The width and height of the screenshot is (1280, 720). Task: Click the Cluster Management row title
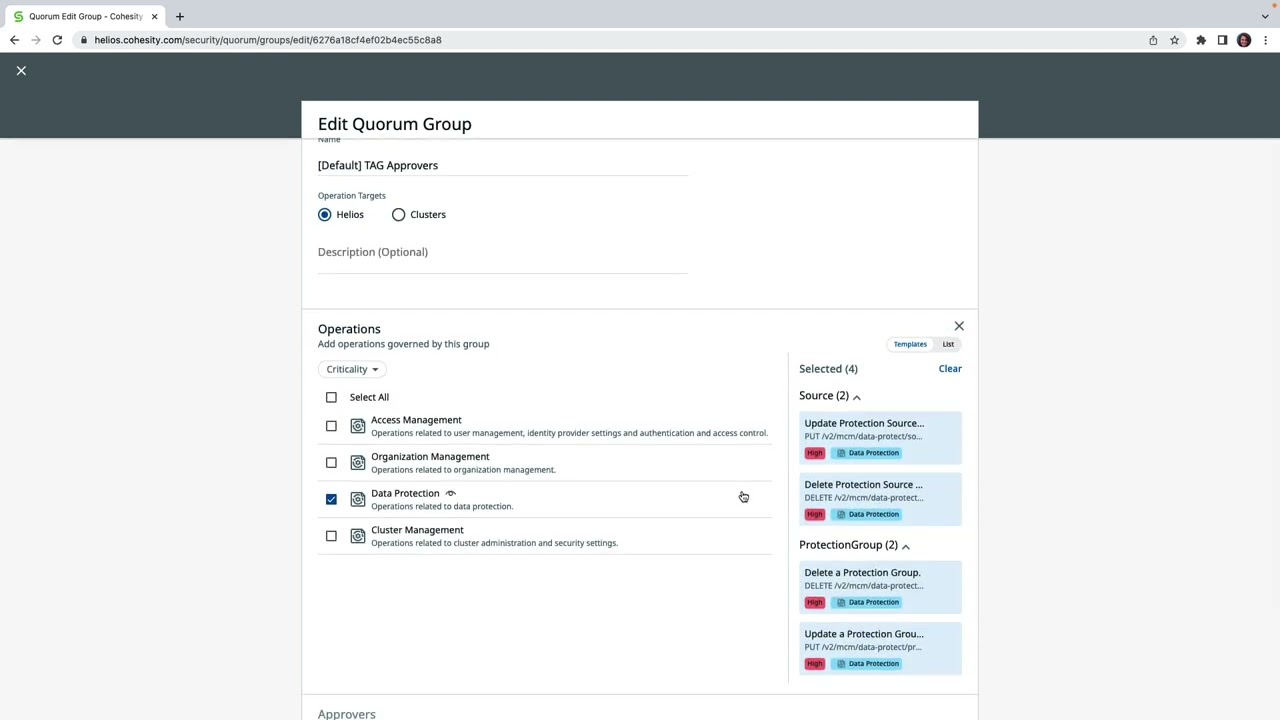(x=417, y=530)
